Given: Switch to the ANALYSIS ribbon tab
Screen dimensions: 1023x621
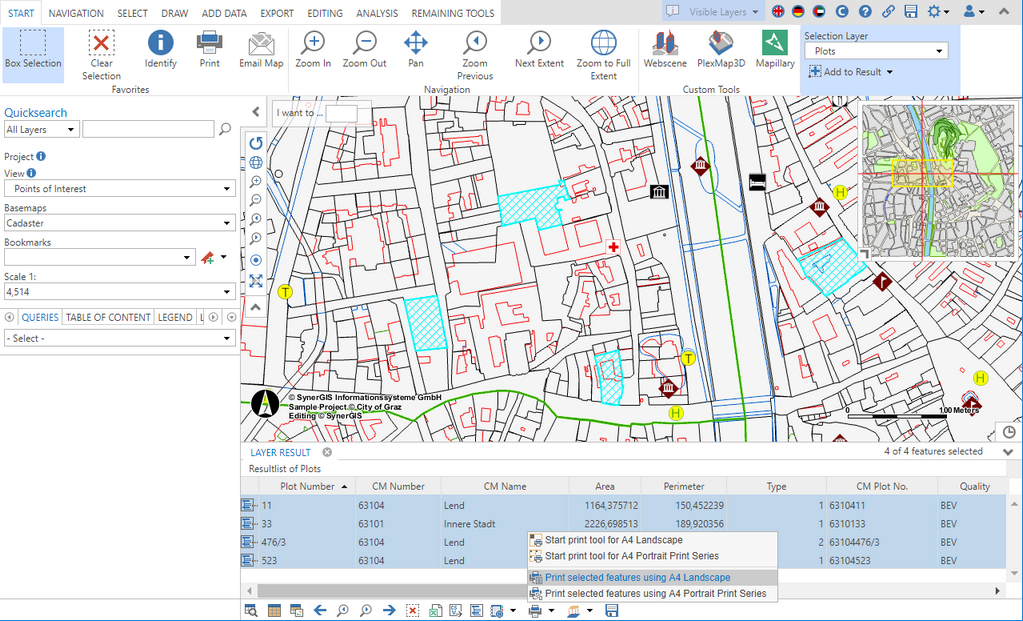Looking at the screenshot, I should pyautogui.click(x=376, y=13).
